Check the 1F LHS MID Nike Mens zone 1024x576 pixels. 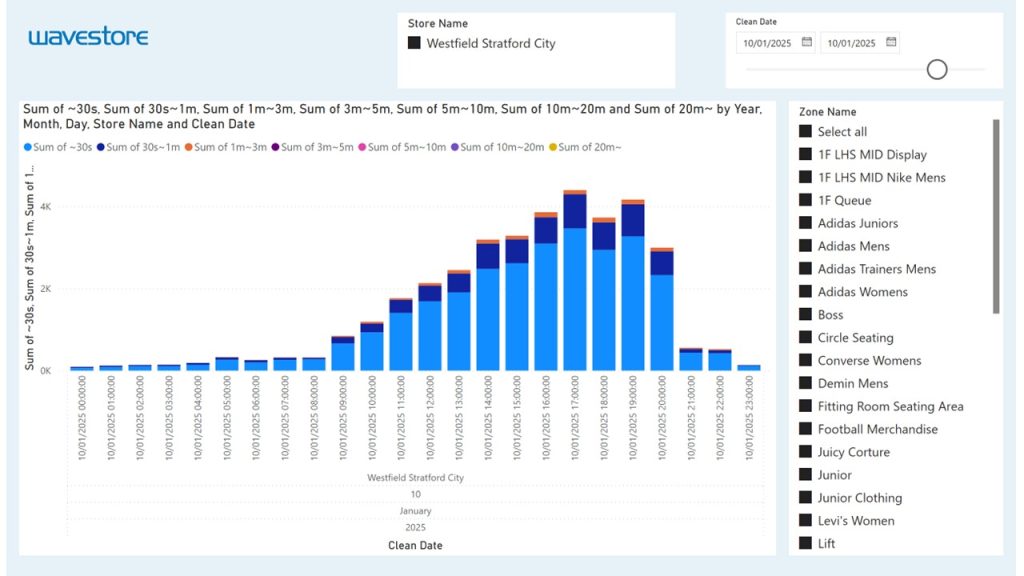coord(805,177)
